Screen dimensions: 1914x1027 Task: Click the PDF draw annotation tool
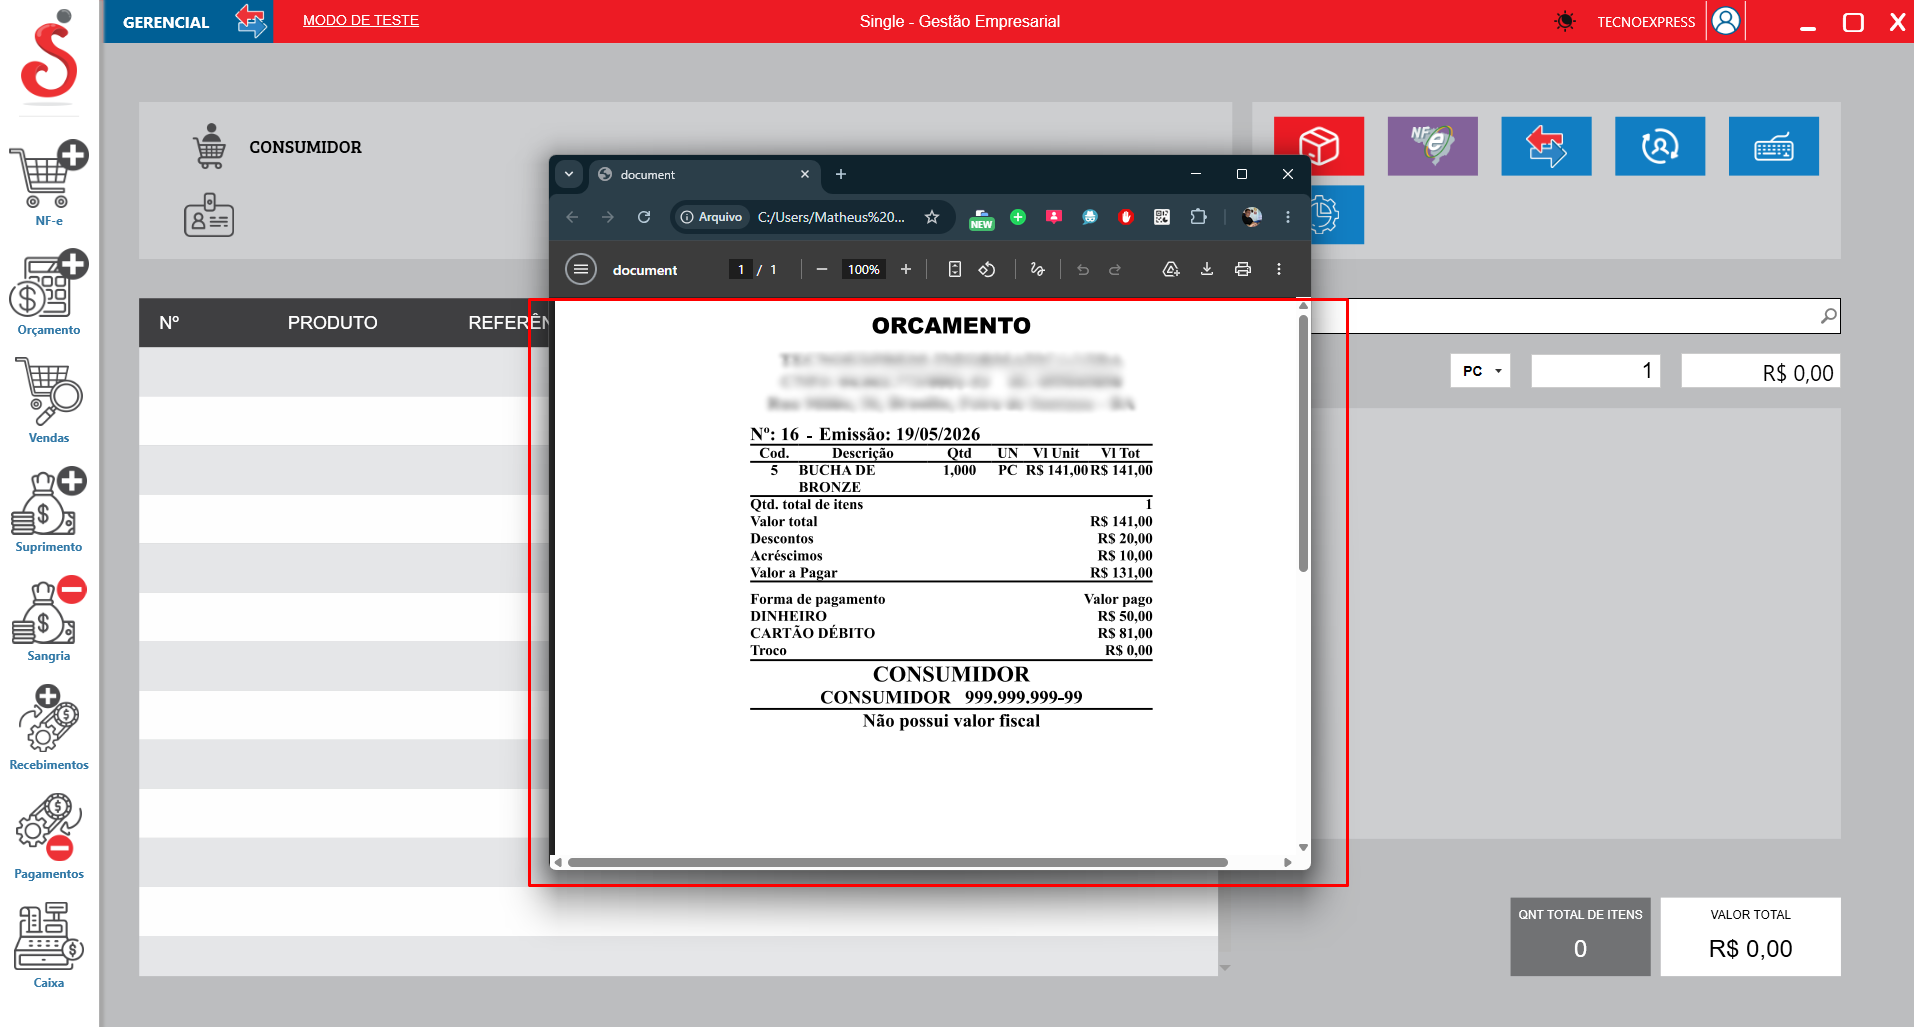1037,269
